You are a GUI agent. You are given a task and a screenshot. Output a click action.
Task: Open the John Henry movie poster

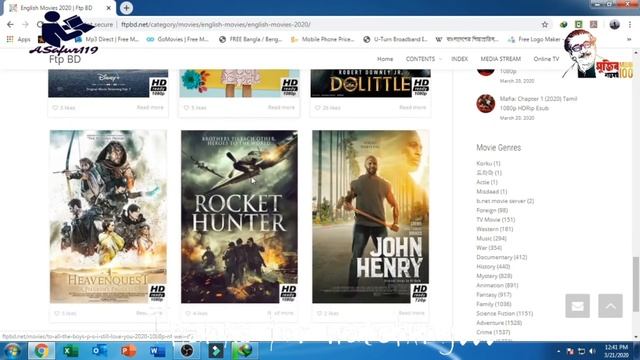[x=371, y=217]
